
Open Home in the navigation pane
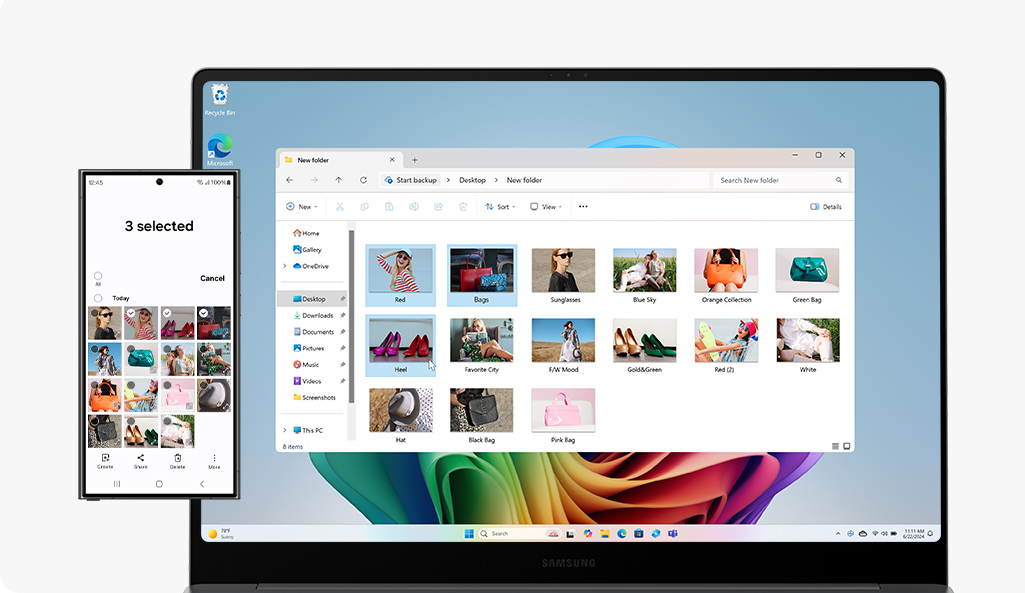tap(306, 233)
